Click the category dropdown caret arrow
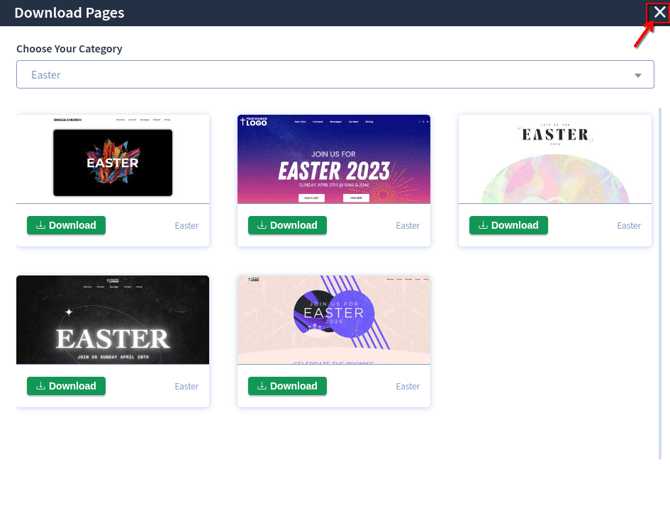Screen dimensions: 670x512 coord(638,76)
